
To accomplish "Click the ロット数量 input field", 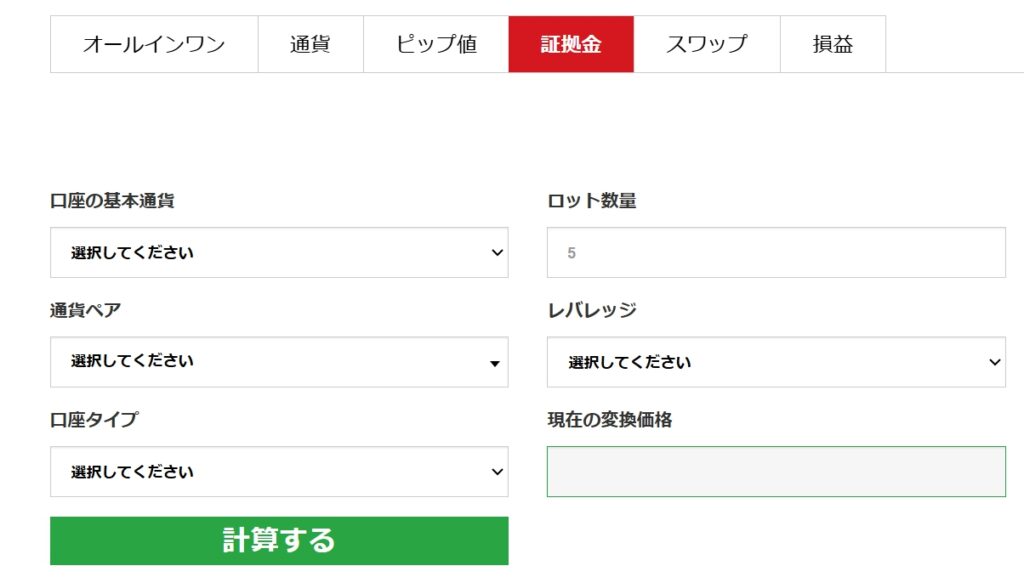I will point(776,253).
